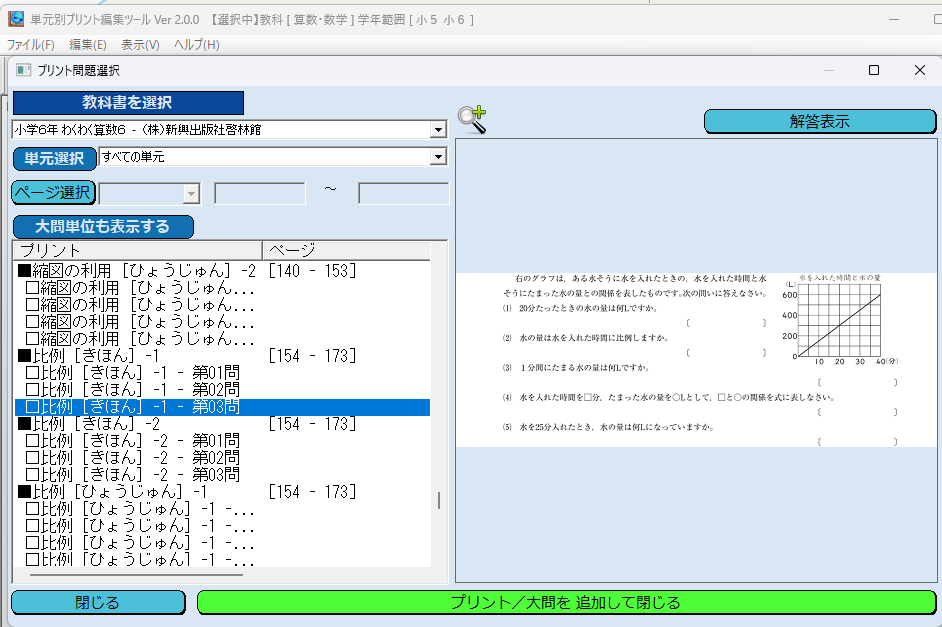
Task: Click the magnifier zoom-in icon
Action: tap(471, 119)
